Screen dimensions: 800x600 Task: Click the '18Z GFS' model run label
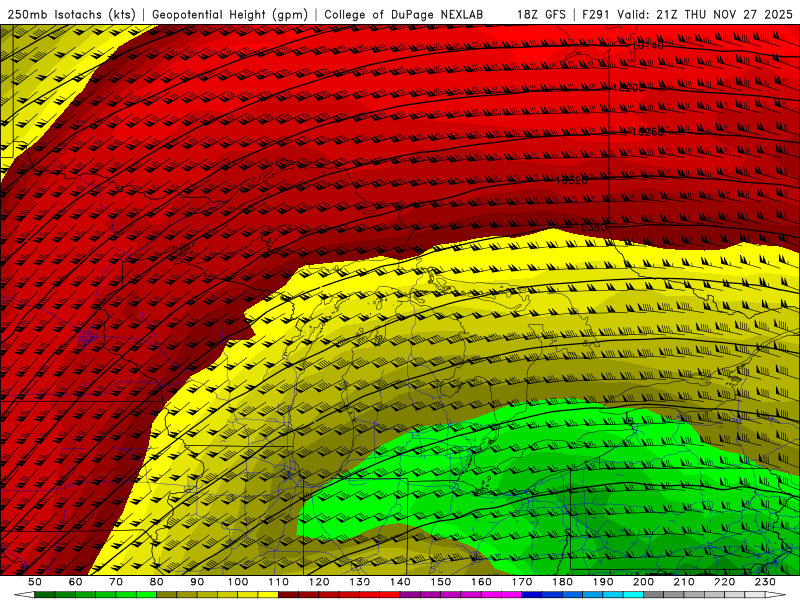click(541, 14)
